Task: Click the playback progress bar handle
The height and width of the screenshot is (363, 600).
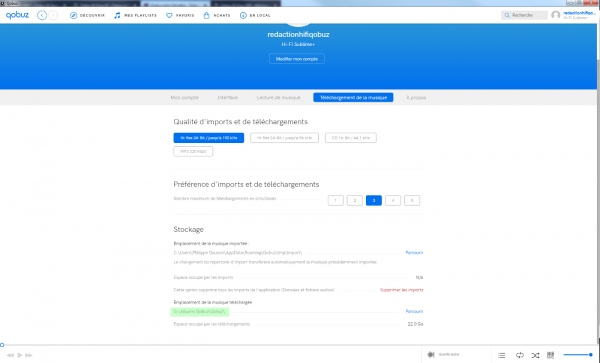Action: coord(2,345)
